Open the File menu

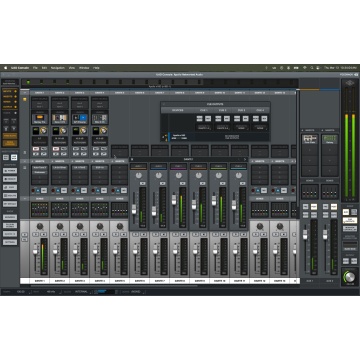[35, 68]
